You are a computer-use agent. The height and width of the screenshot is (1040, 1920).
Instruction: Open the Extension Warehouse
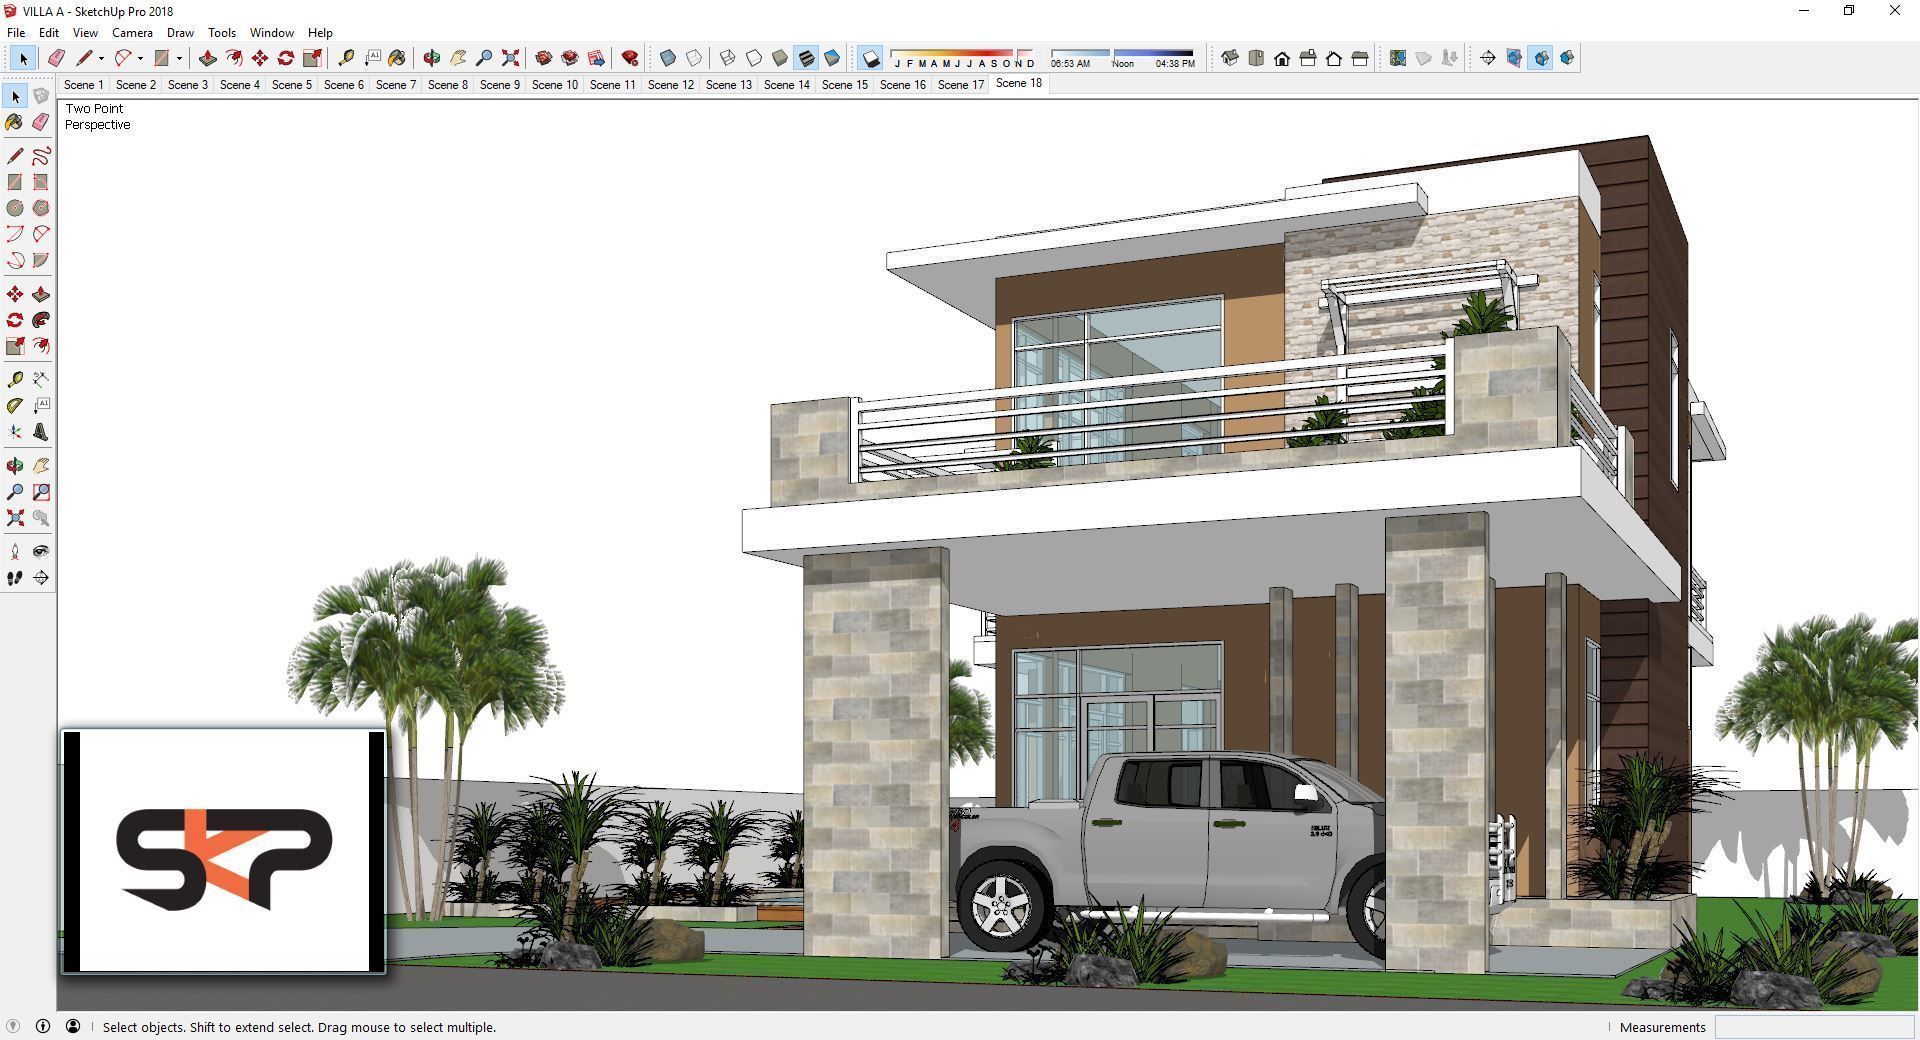570,58
